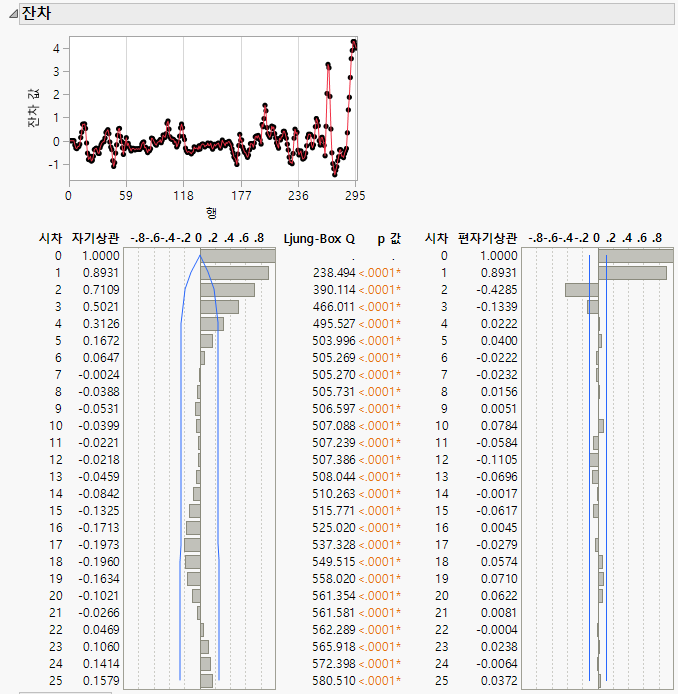
Task: Select the p 값 column header
Action: (x=389, y=239)
